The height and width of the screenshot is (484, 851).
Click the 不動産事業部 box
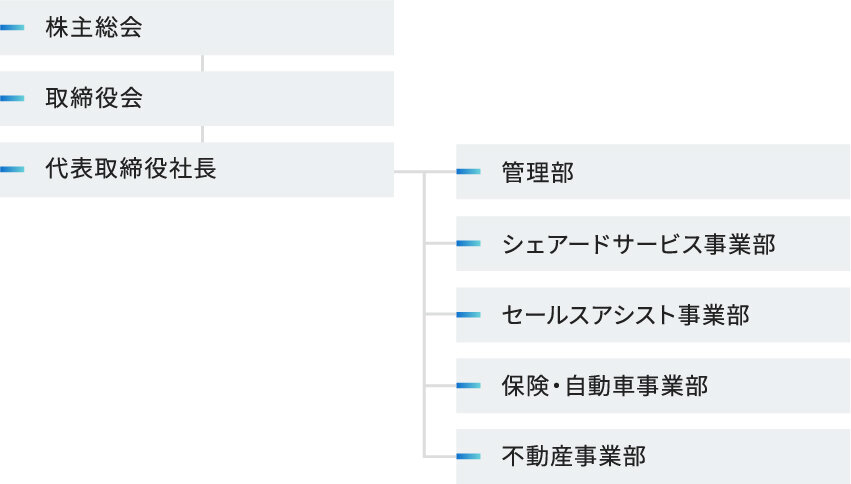pyautogui.click(x=653, y=456)
